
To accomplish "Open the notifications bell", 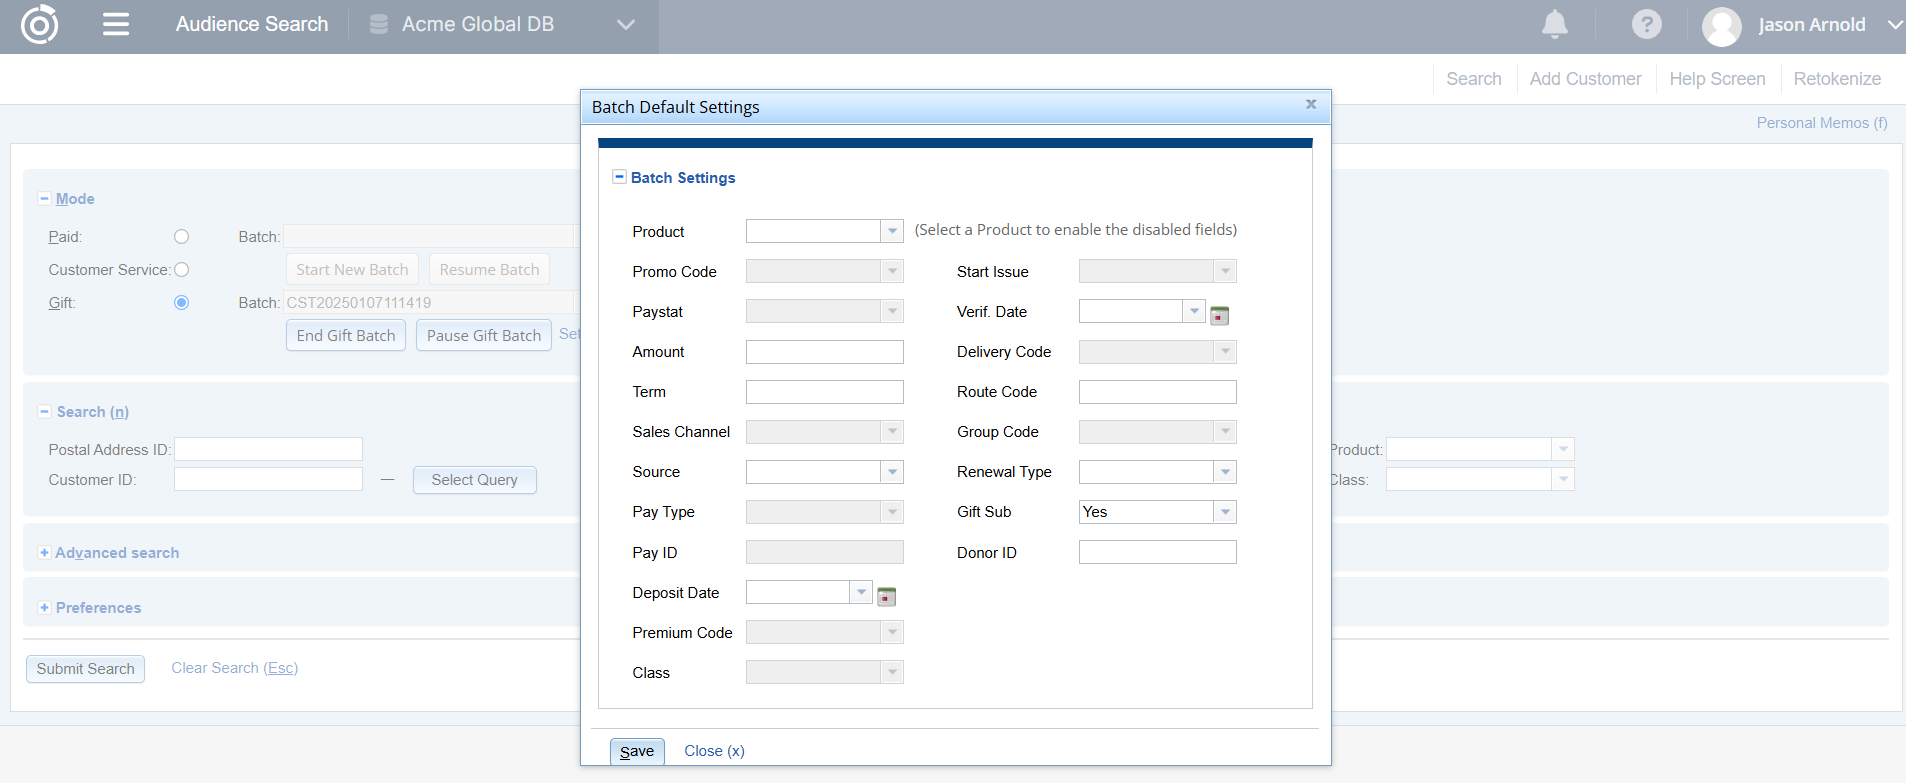I will 1554,25.
